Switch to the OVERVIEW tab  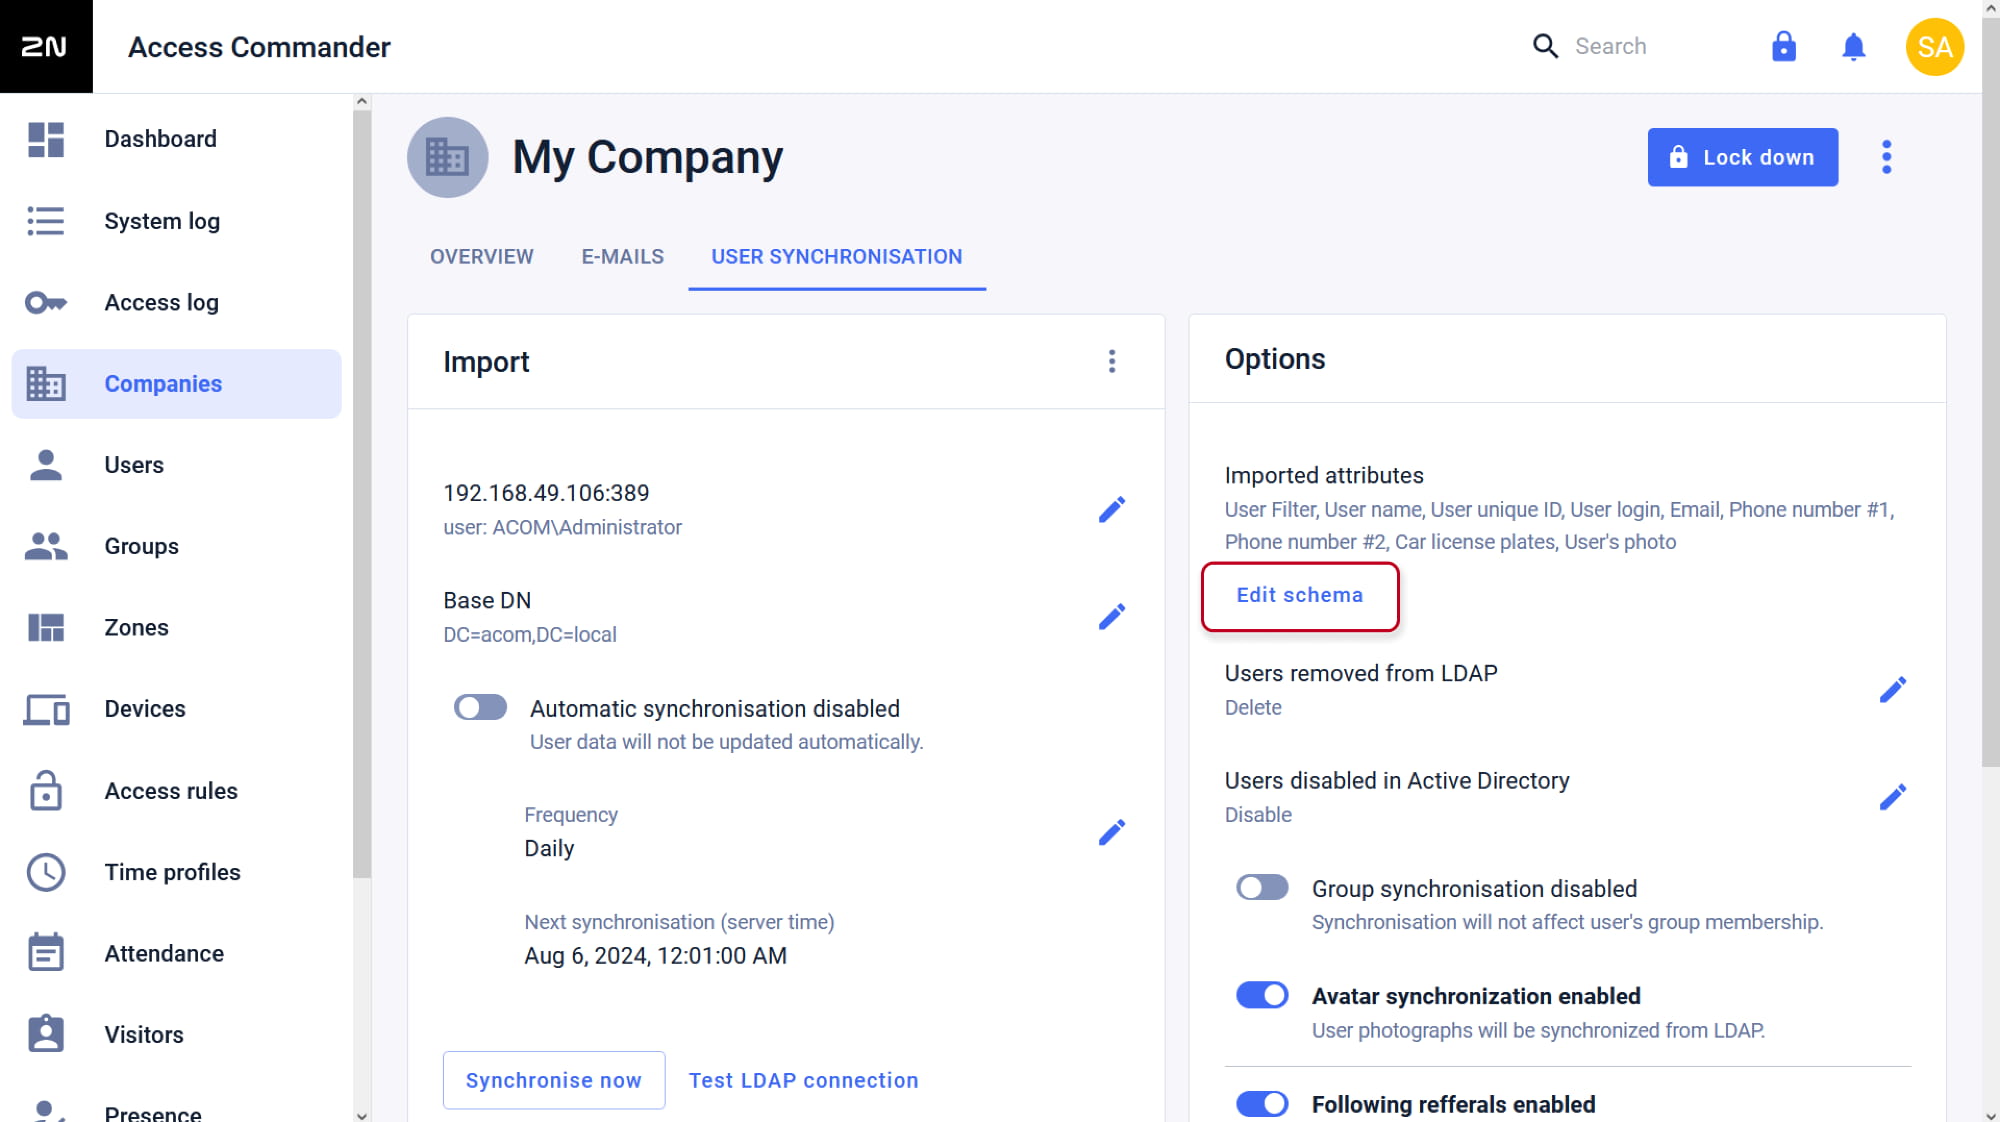point(482,257)
